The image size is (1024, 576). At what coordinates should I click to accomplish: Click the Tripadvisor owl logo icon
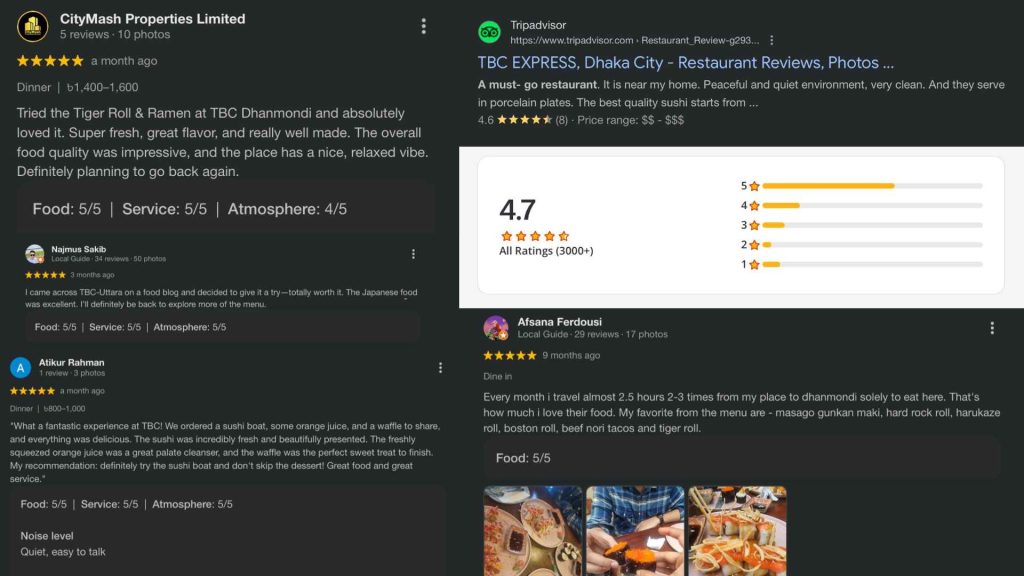pos(489,32)
